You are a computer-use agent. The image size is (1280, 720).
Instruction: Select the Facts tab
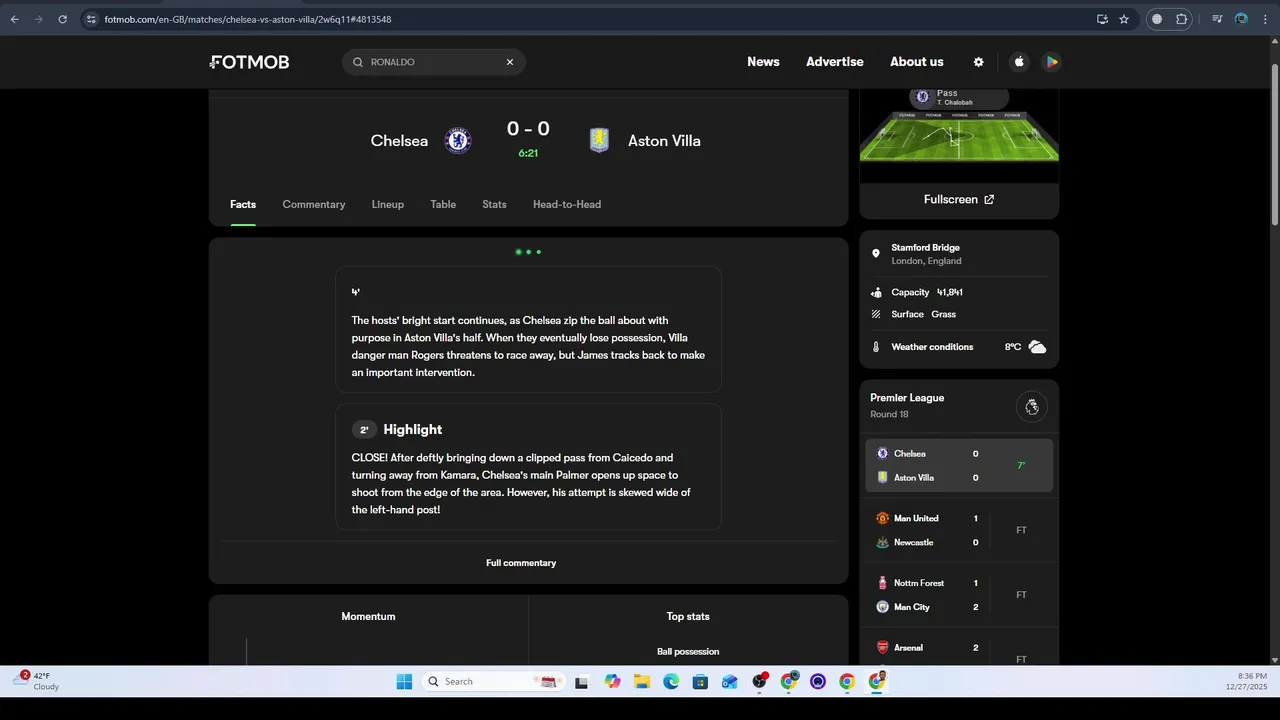tap(243, 204)
